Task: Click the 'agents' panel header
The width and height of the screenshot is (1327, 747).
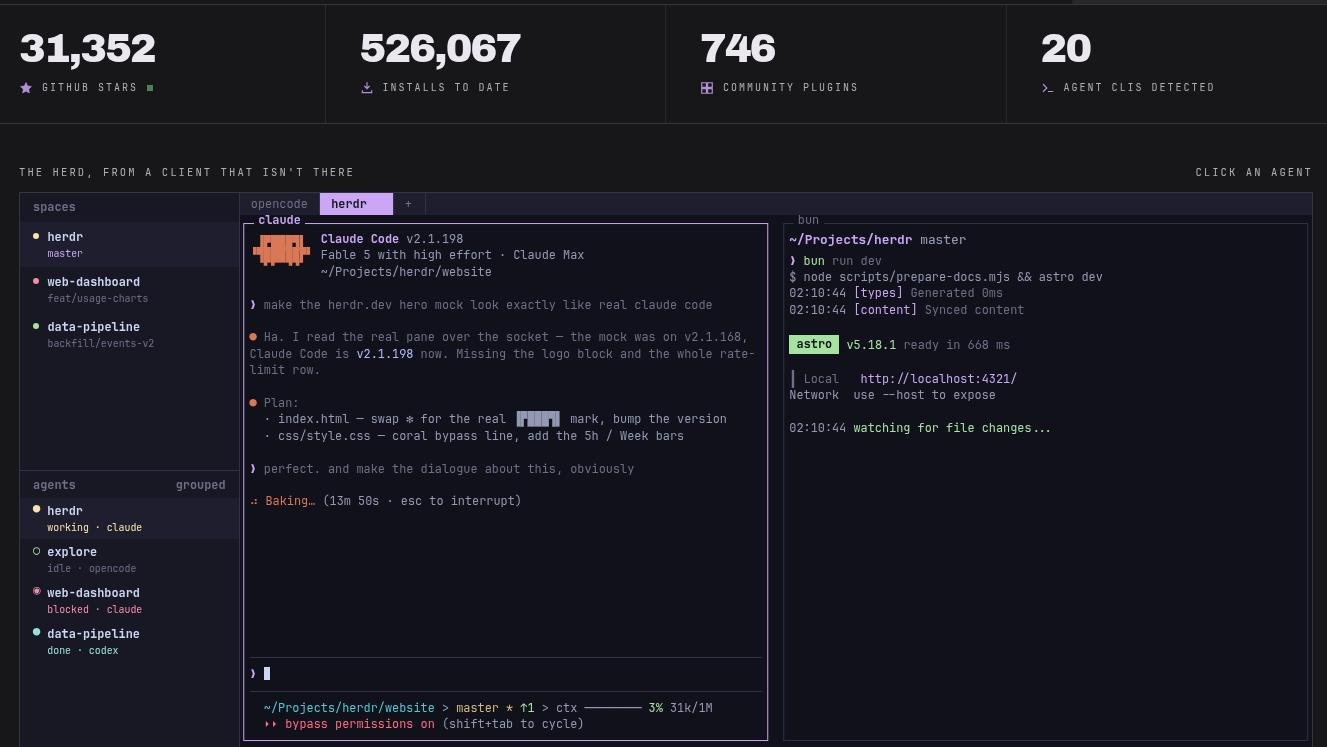Action: click(x=54, y=485)
